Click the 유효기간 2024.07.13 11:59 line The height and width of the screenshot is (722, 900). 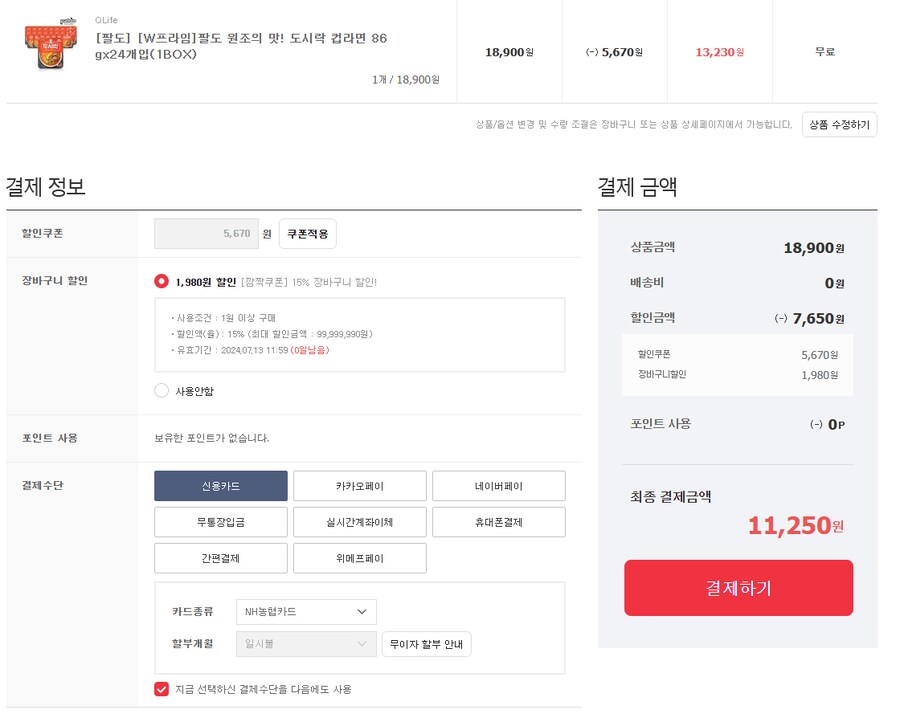click(x=250, y=350)
